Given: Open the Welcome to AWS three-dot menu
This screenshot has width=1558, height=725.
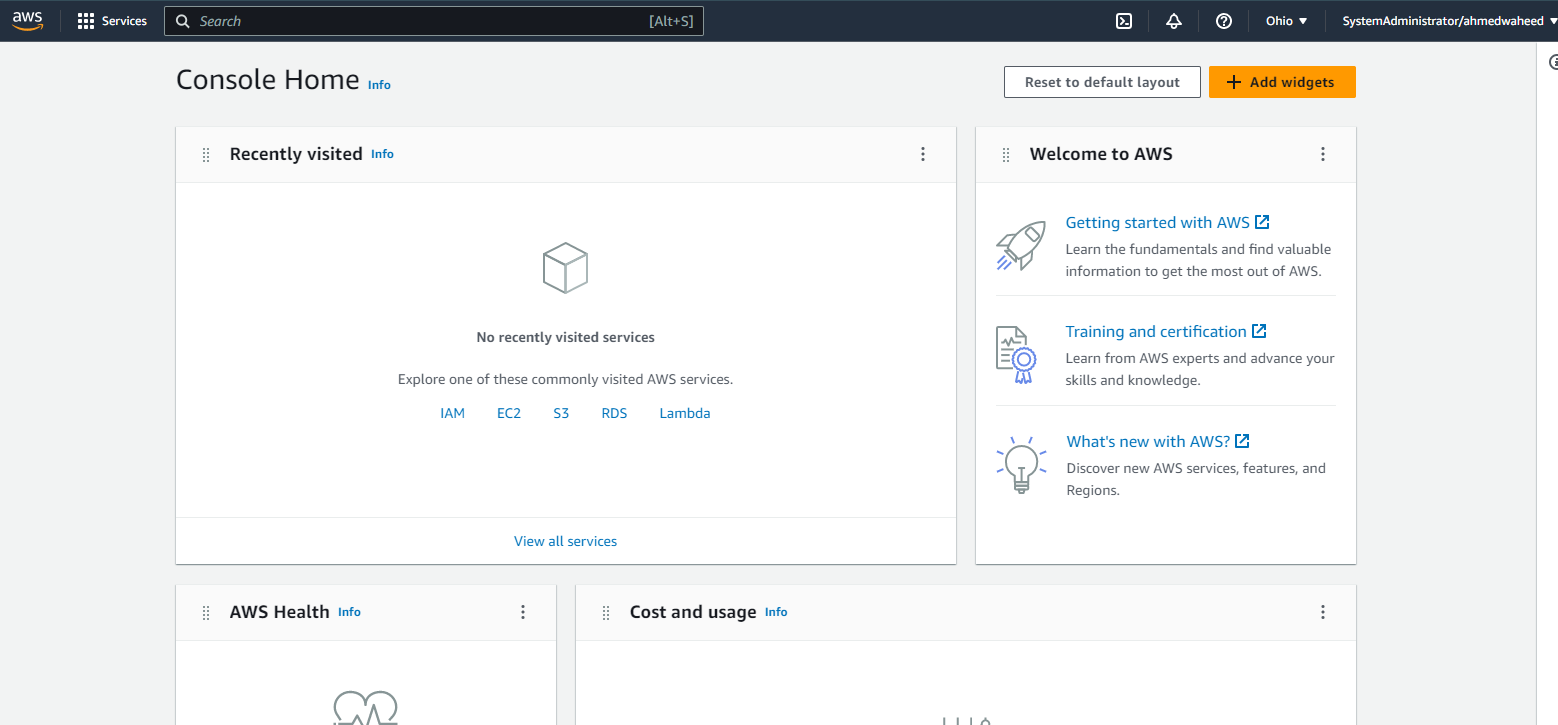Looking at the screenshot, I should pos(1323,154).
